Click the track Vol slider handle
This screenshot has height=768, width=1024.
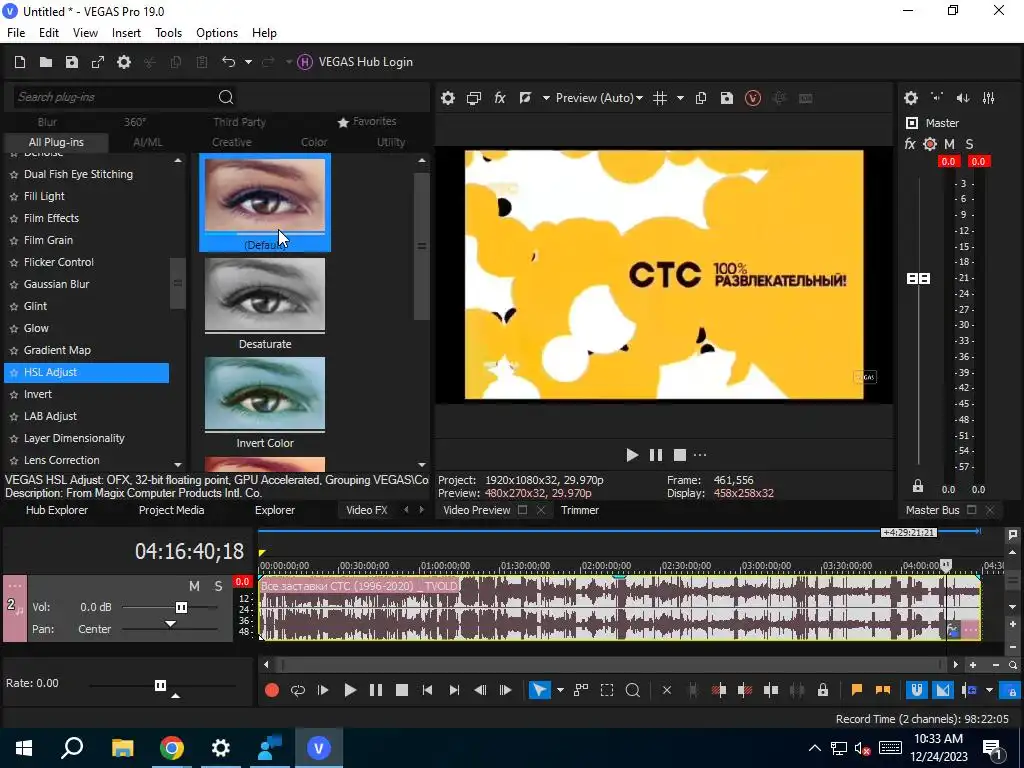coord(182,607)
